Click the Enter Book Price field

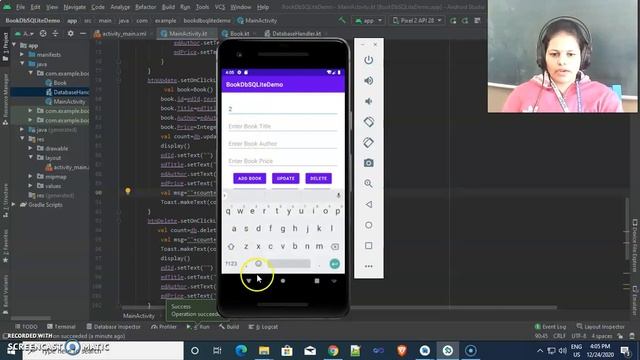coord(282,161)
